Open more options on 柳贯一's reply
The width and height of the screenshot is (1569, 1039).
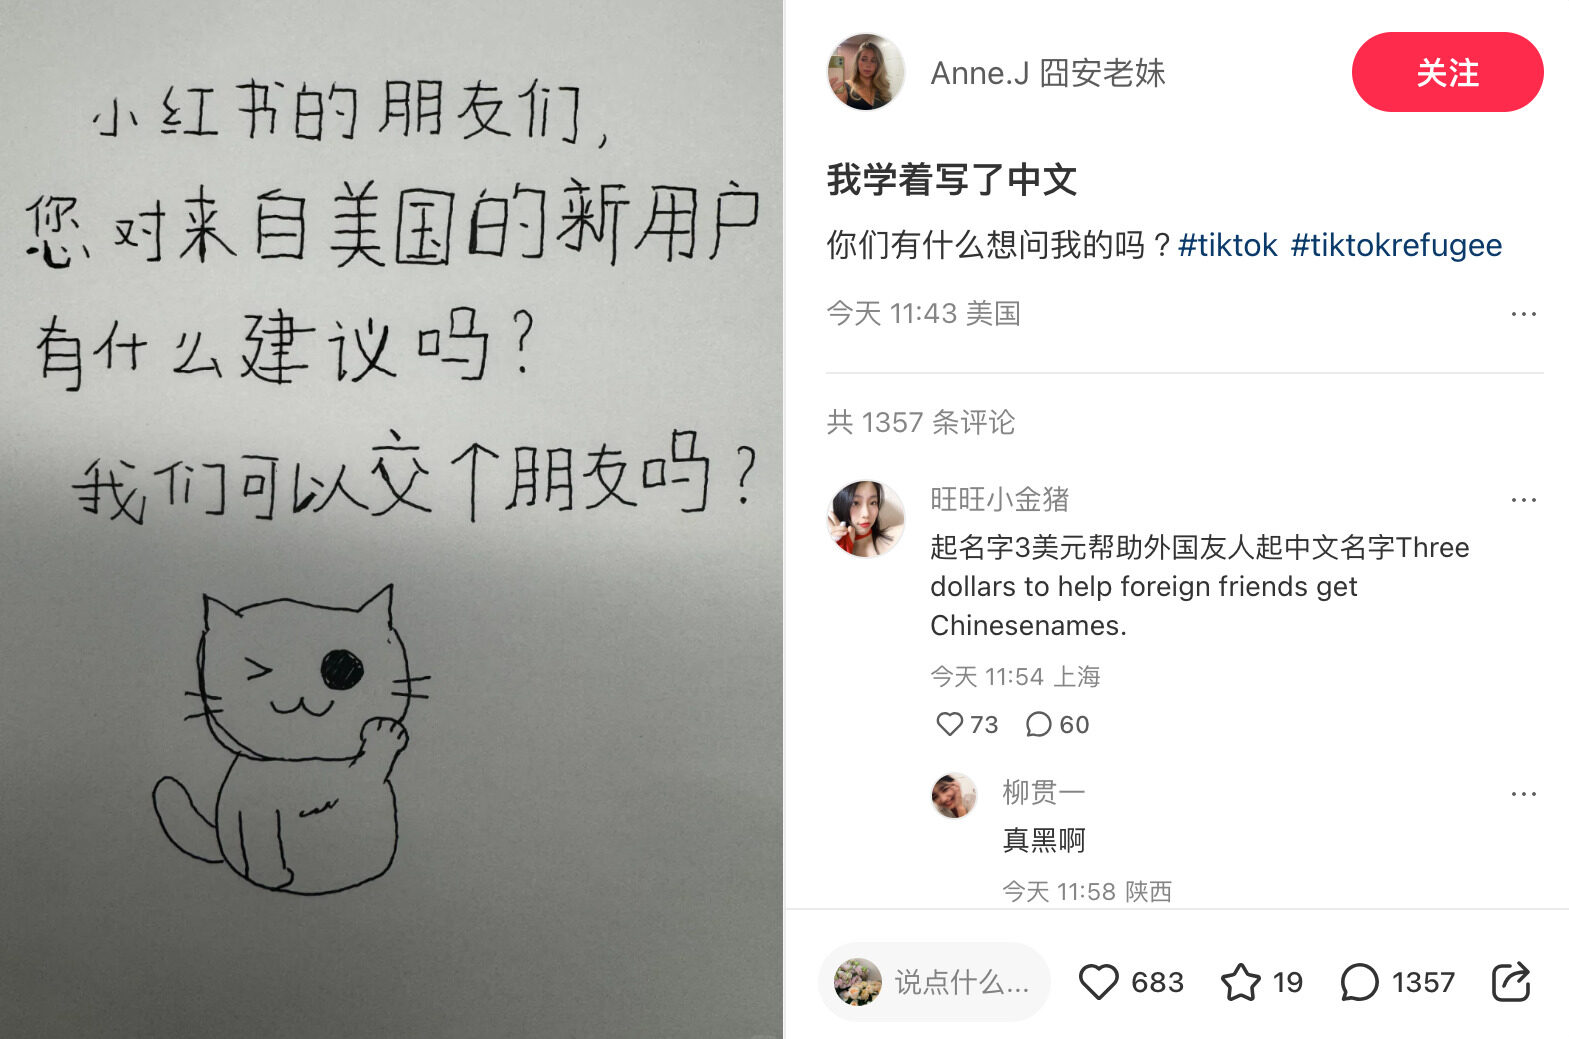[x=1523, y=794]
